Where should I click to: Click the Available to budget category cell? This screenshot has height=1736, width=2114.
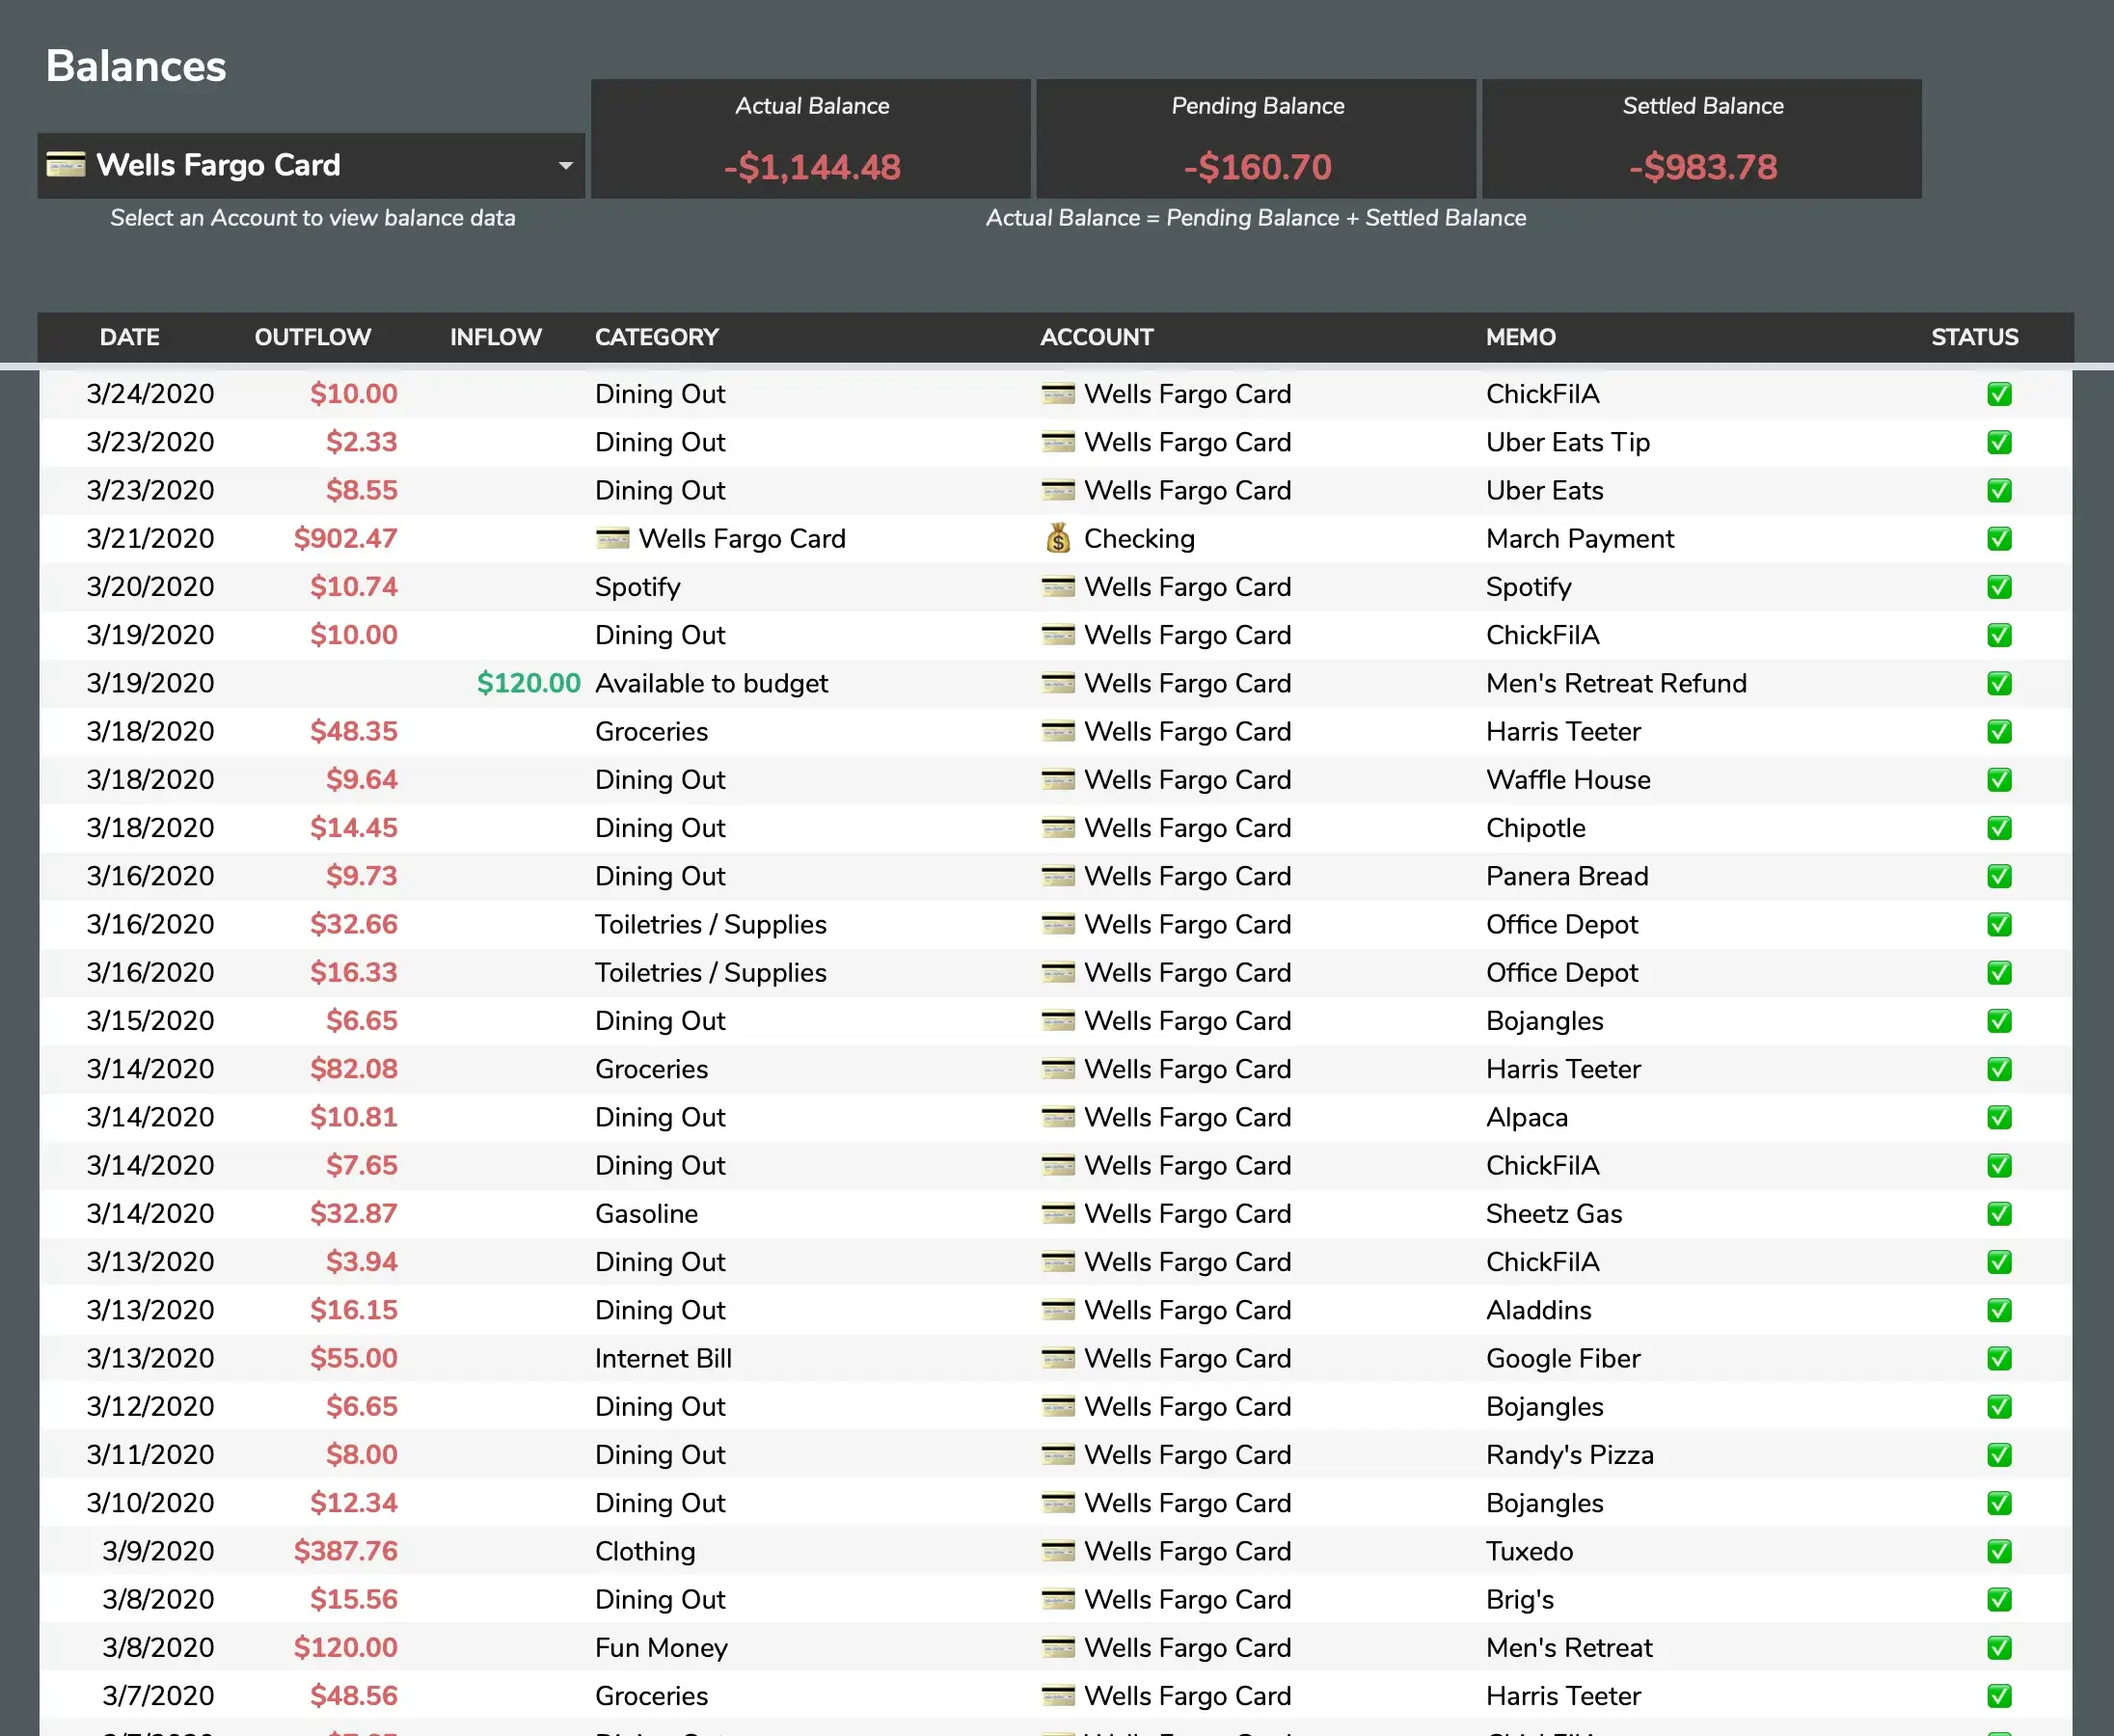pos(711,683)
